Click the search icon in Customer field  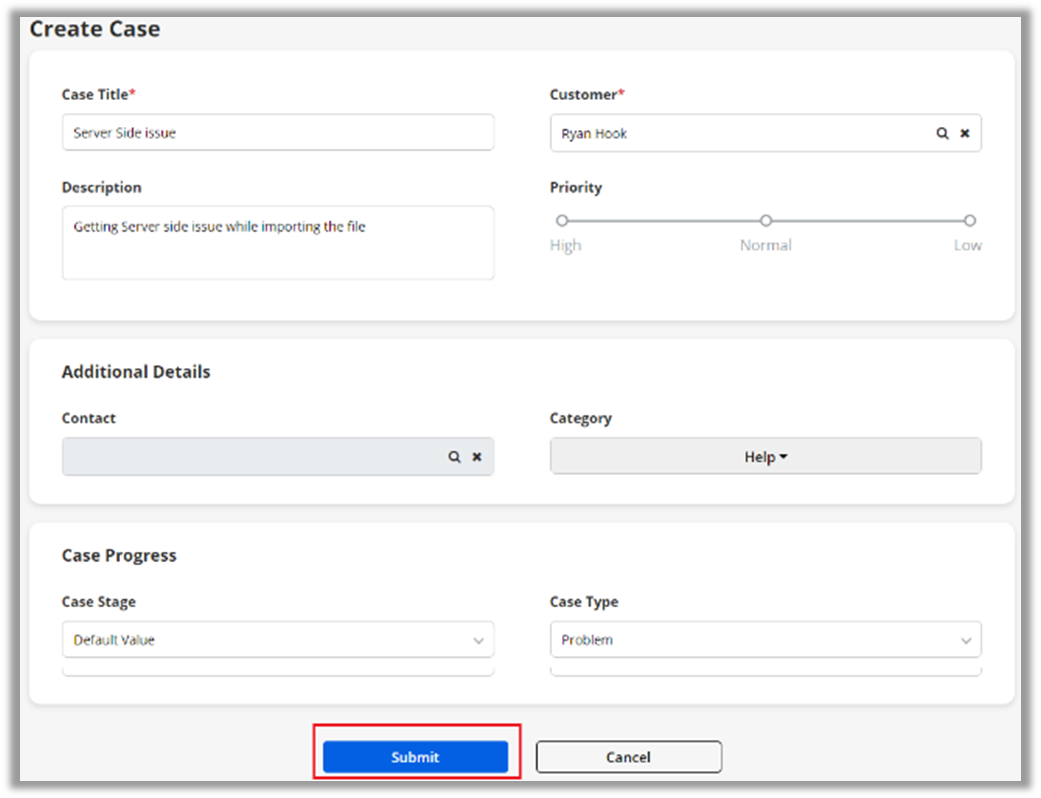(942, 133)
